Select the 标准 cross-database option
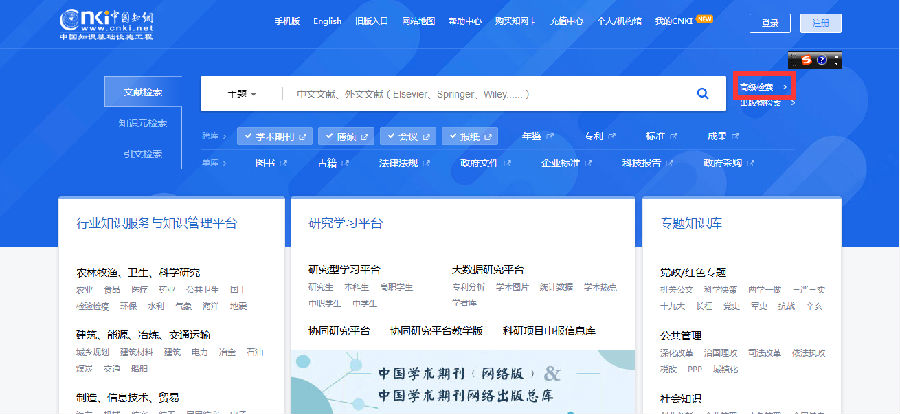The height and width of the screenshot is (414, 900). 655,136
